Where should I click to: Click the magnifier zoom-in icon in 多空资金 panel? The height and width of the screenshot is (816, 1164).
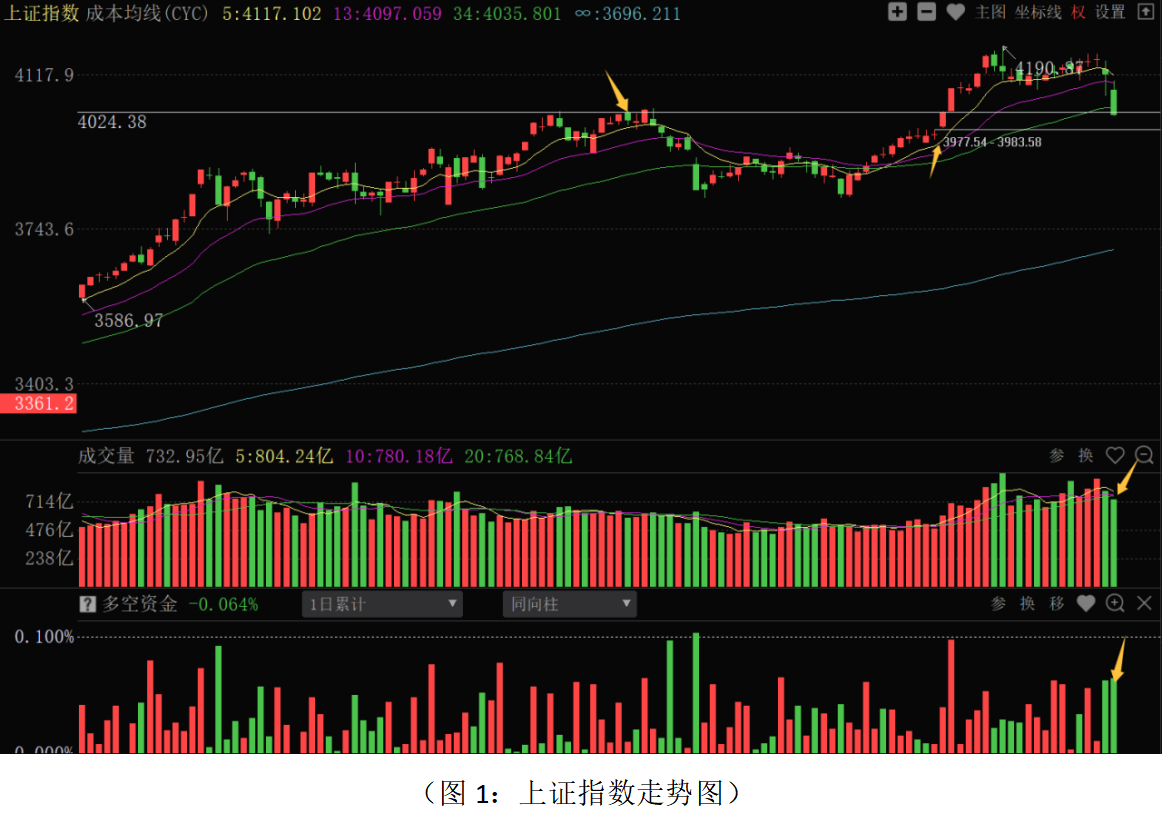click(x=1116, y=603)
